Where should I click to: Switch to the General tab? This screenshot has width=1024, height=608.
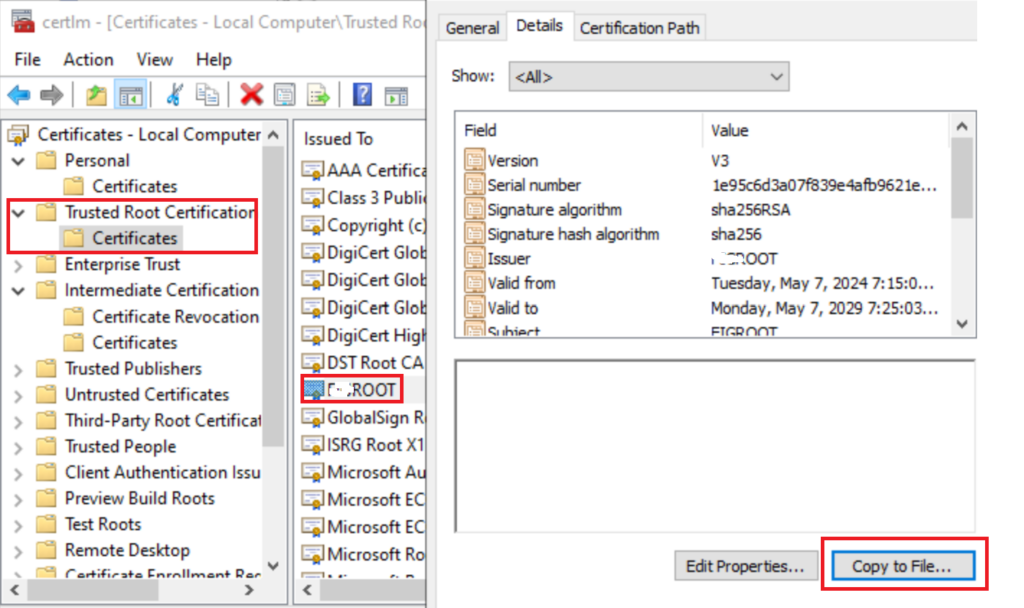click(x=472, y=28)
